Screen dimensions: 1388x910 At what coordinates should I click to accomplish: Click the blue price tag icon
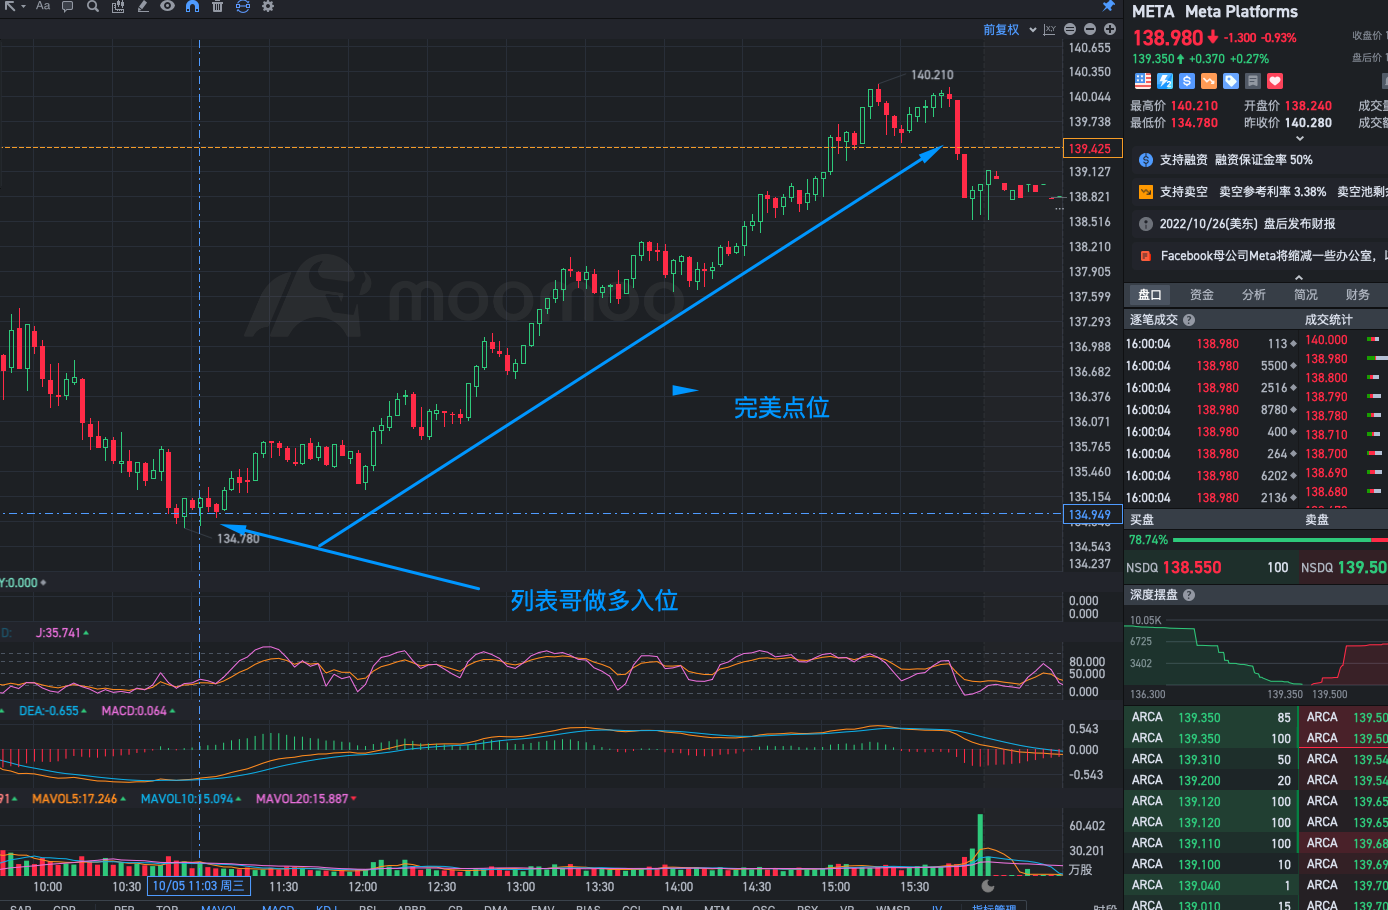tap(1231, 81)
